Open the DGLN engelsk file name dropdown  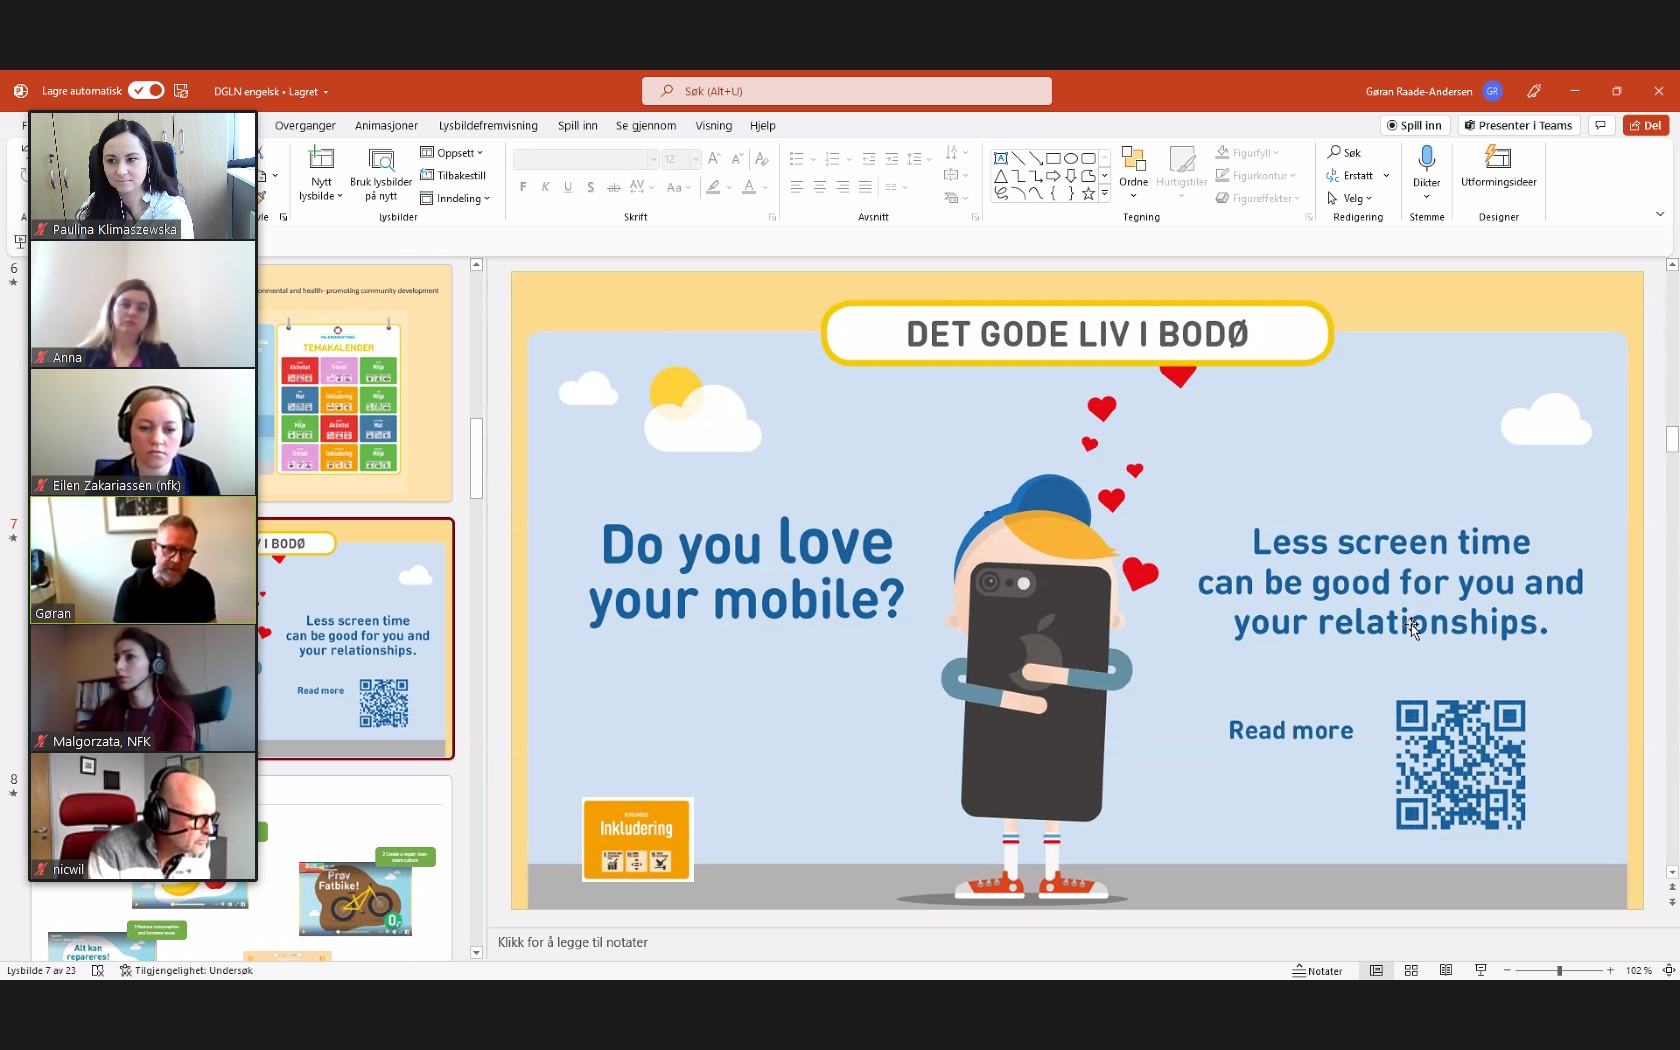(x=271, y=91)
